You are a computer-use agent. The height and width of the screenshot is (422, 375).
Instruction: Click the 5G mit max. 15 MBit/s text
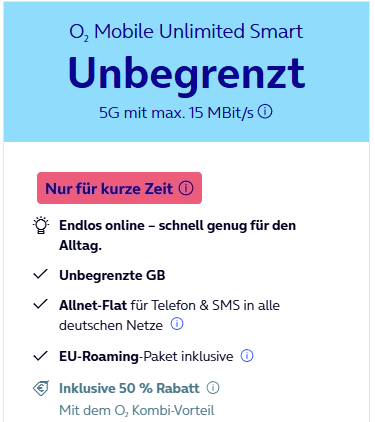pos(176,113)
